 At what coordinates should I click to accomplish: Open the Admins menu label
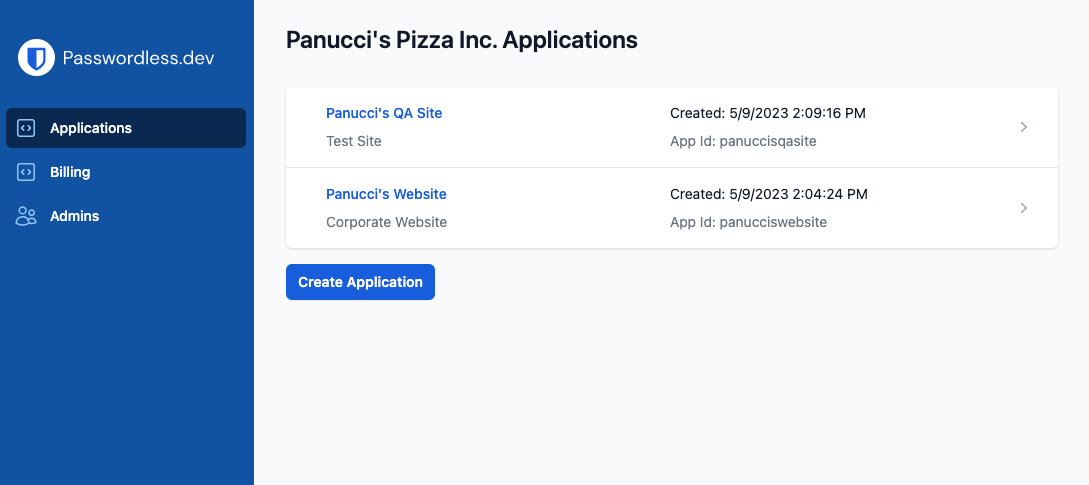pos(75,216)
